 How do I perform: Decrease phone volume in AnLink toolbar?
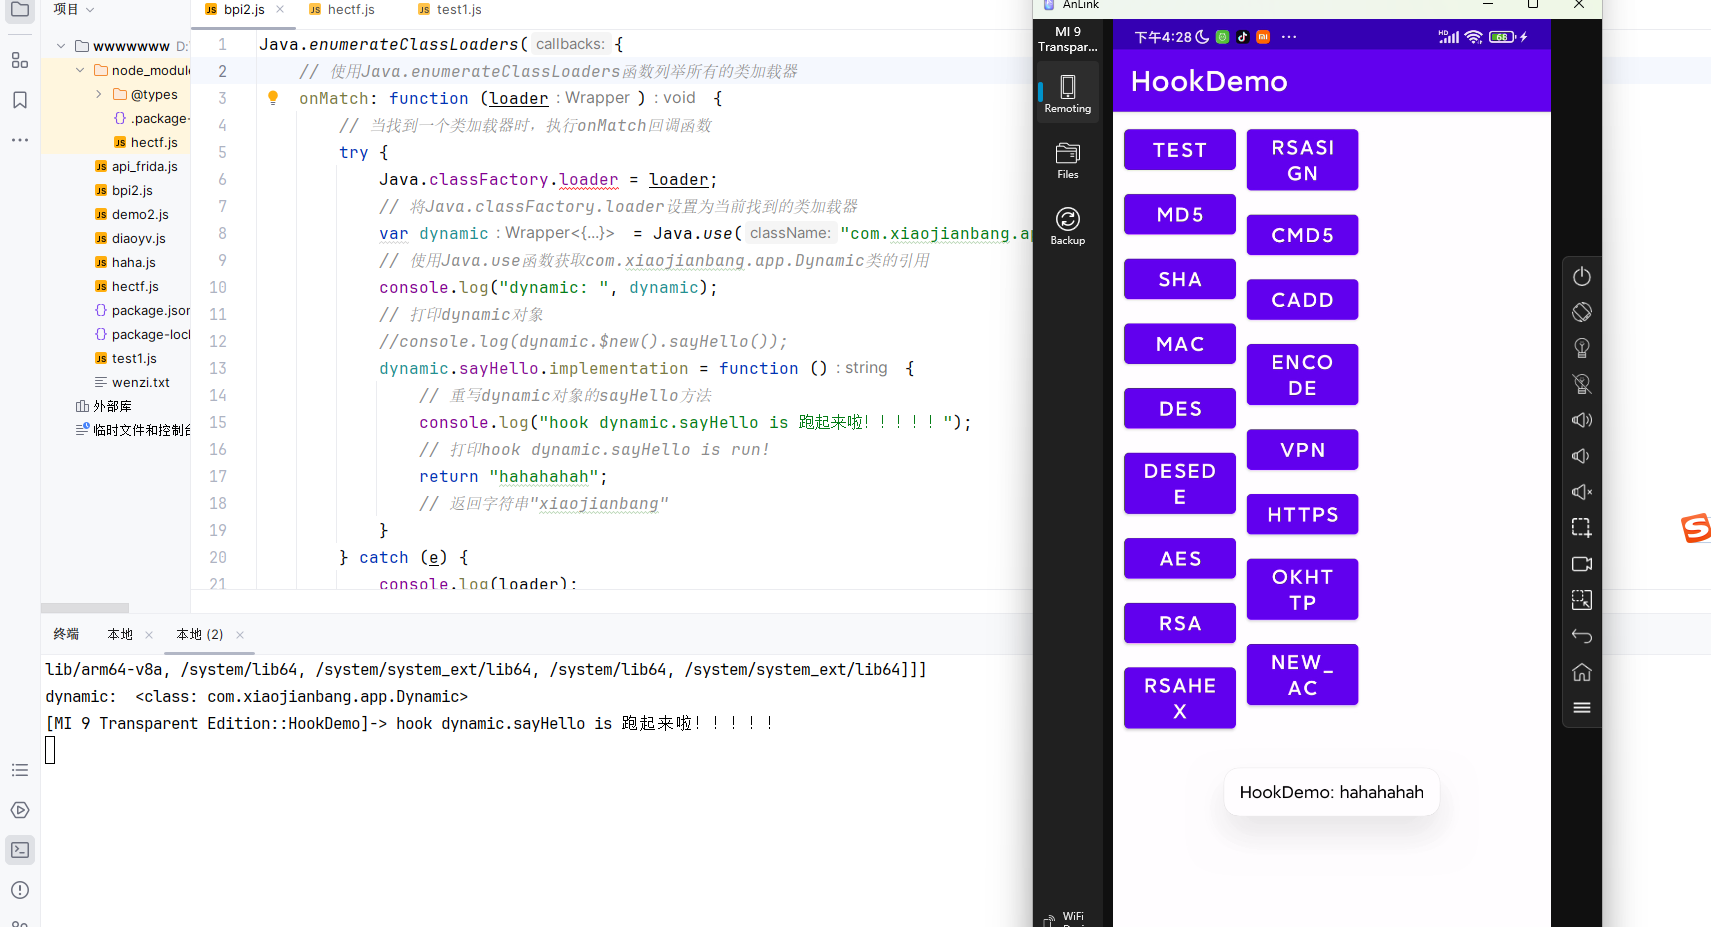pyautogui.click(x=1582, y=456)
